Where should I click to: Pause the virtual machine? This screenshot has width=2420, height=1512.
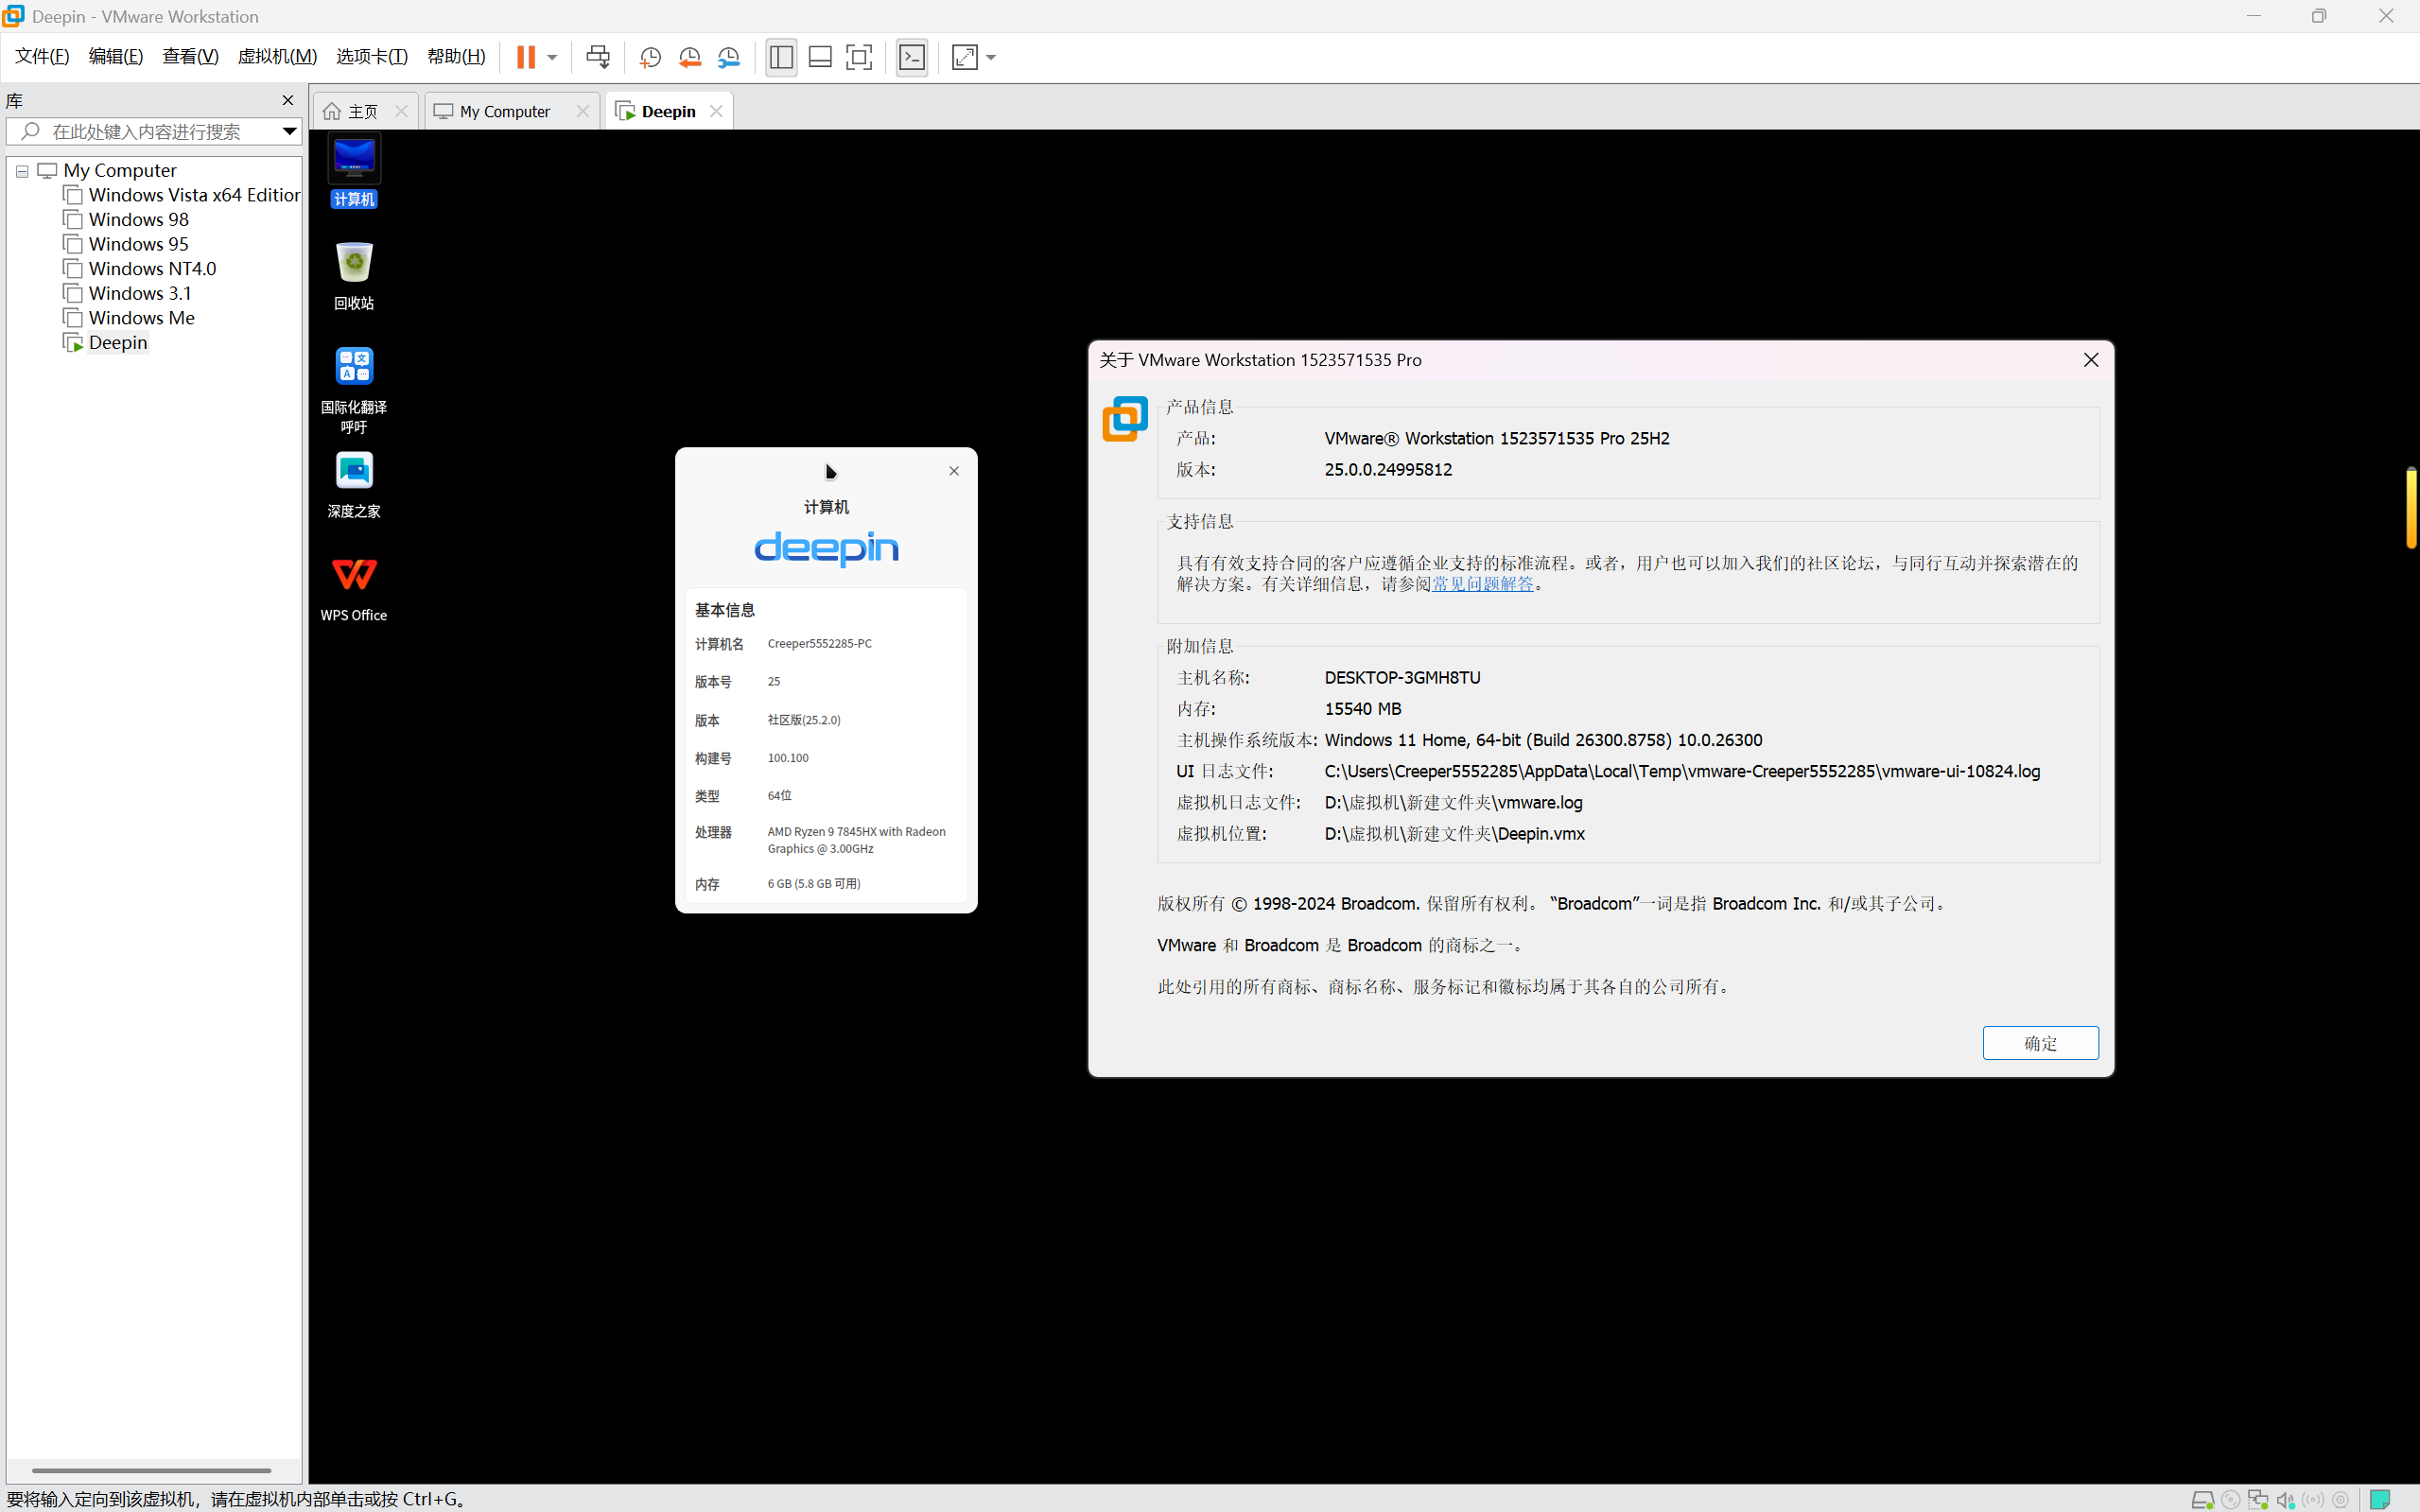525,57
